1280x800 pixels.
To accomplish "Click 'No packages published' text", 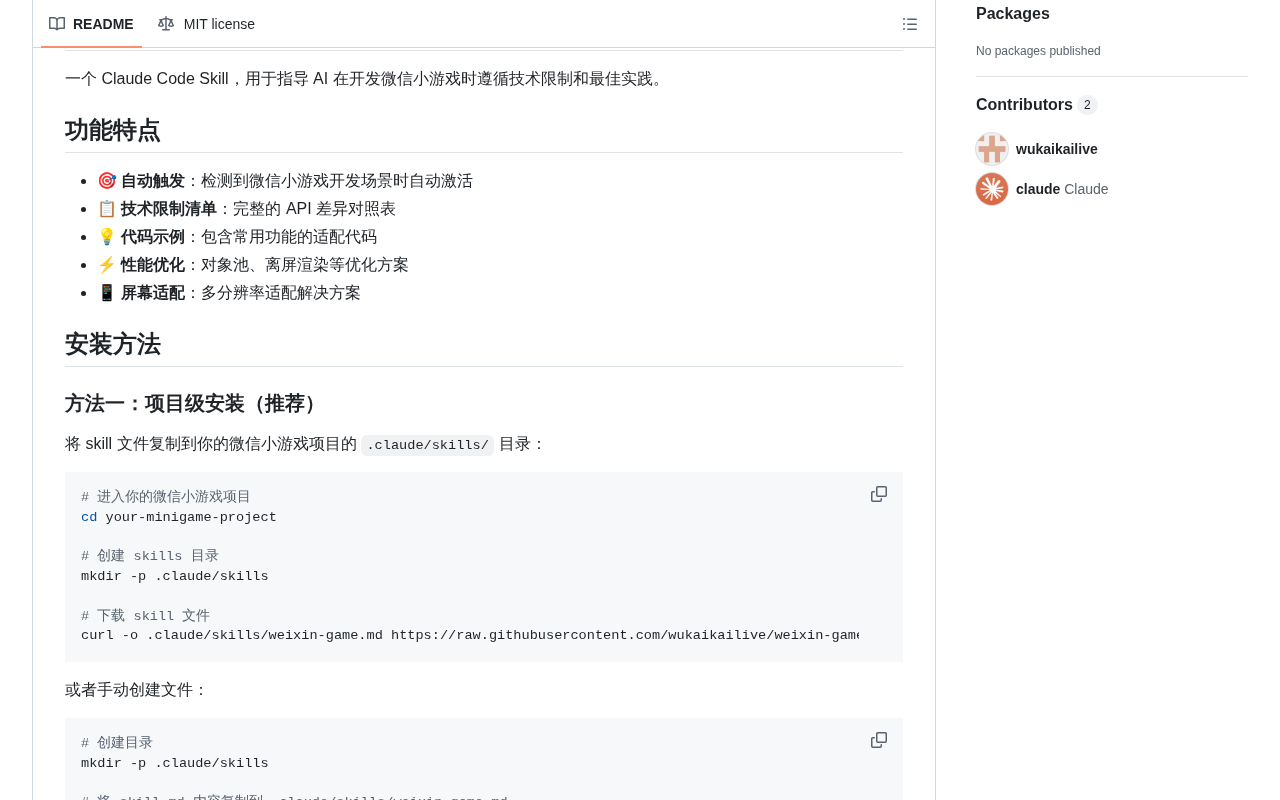I will pos(1038,51).
